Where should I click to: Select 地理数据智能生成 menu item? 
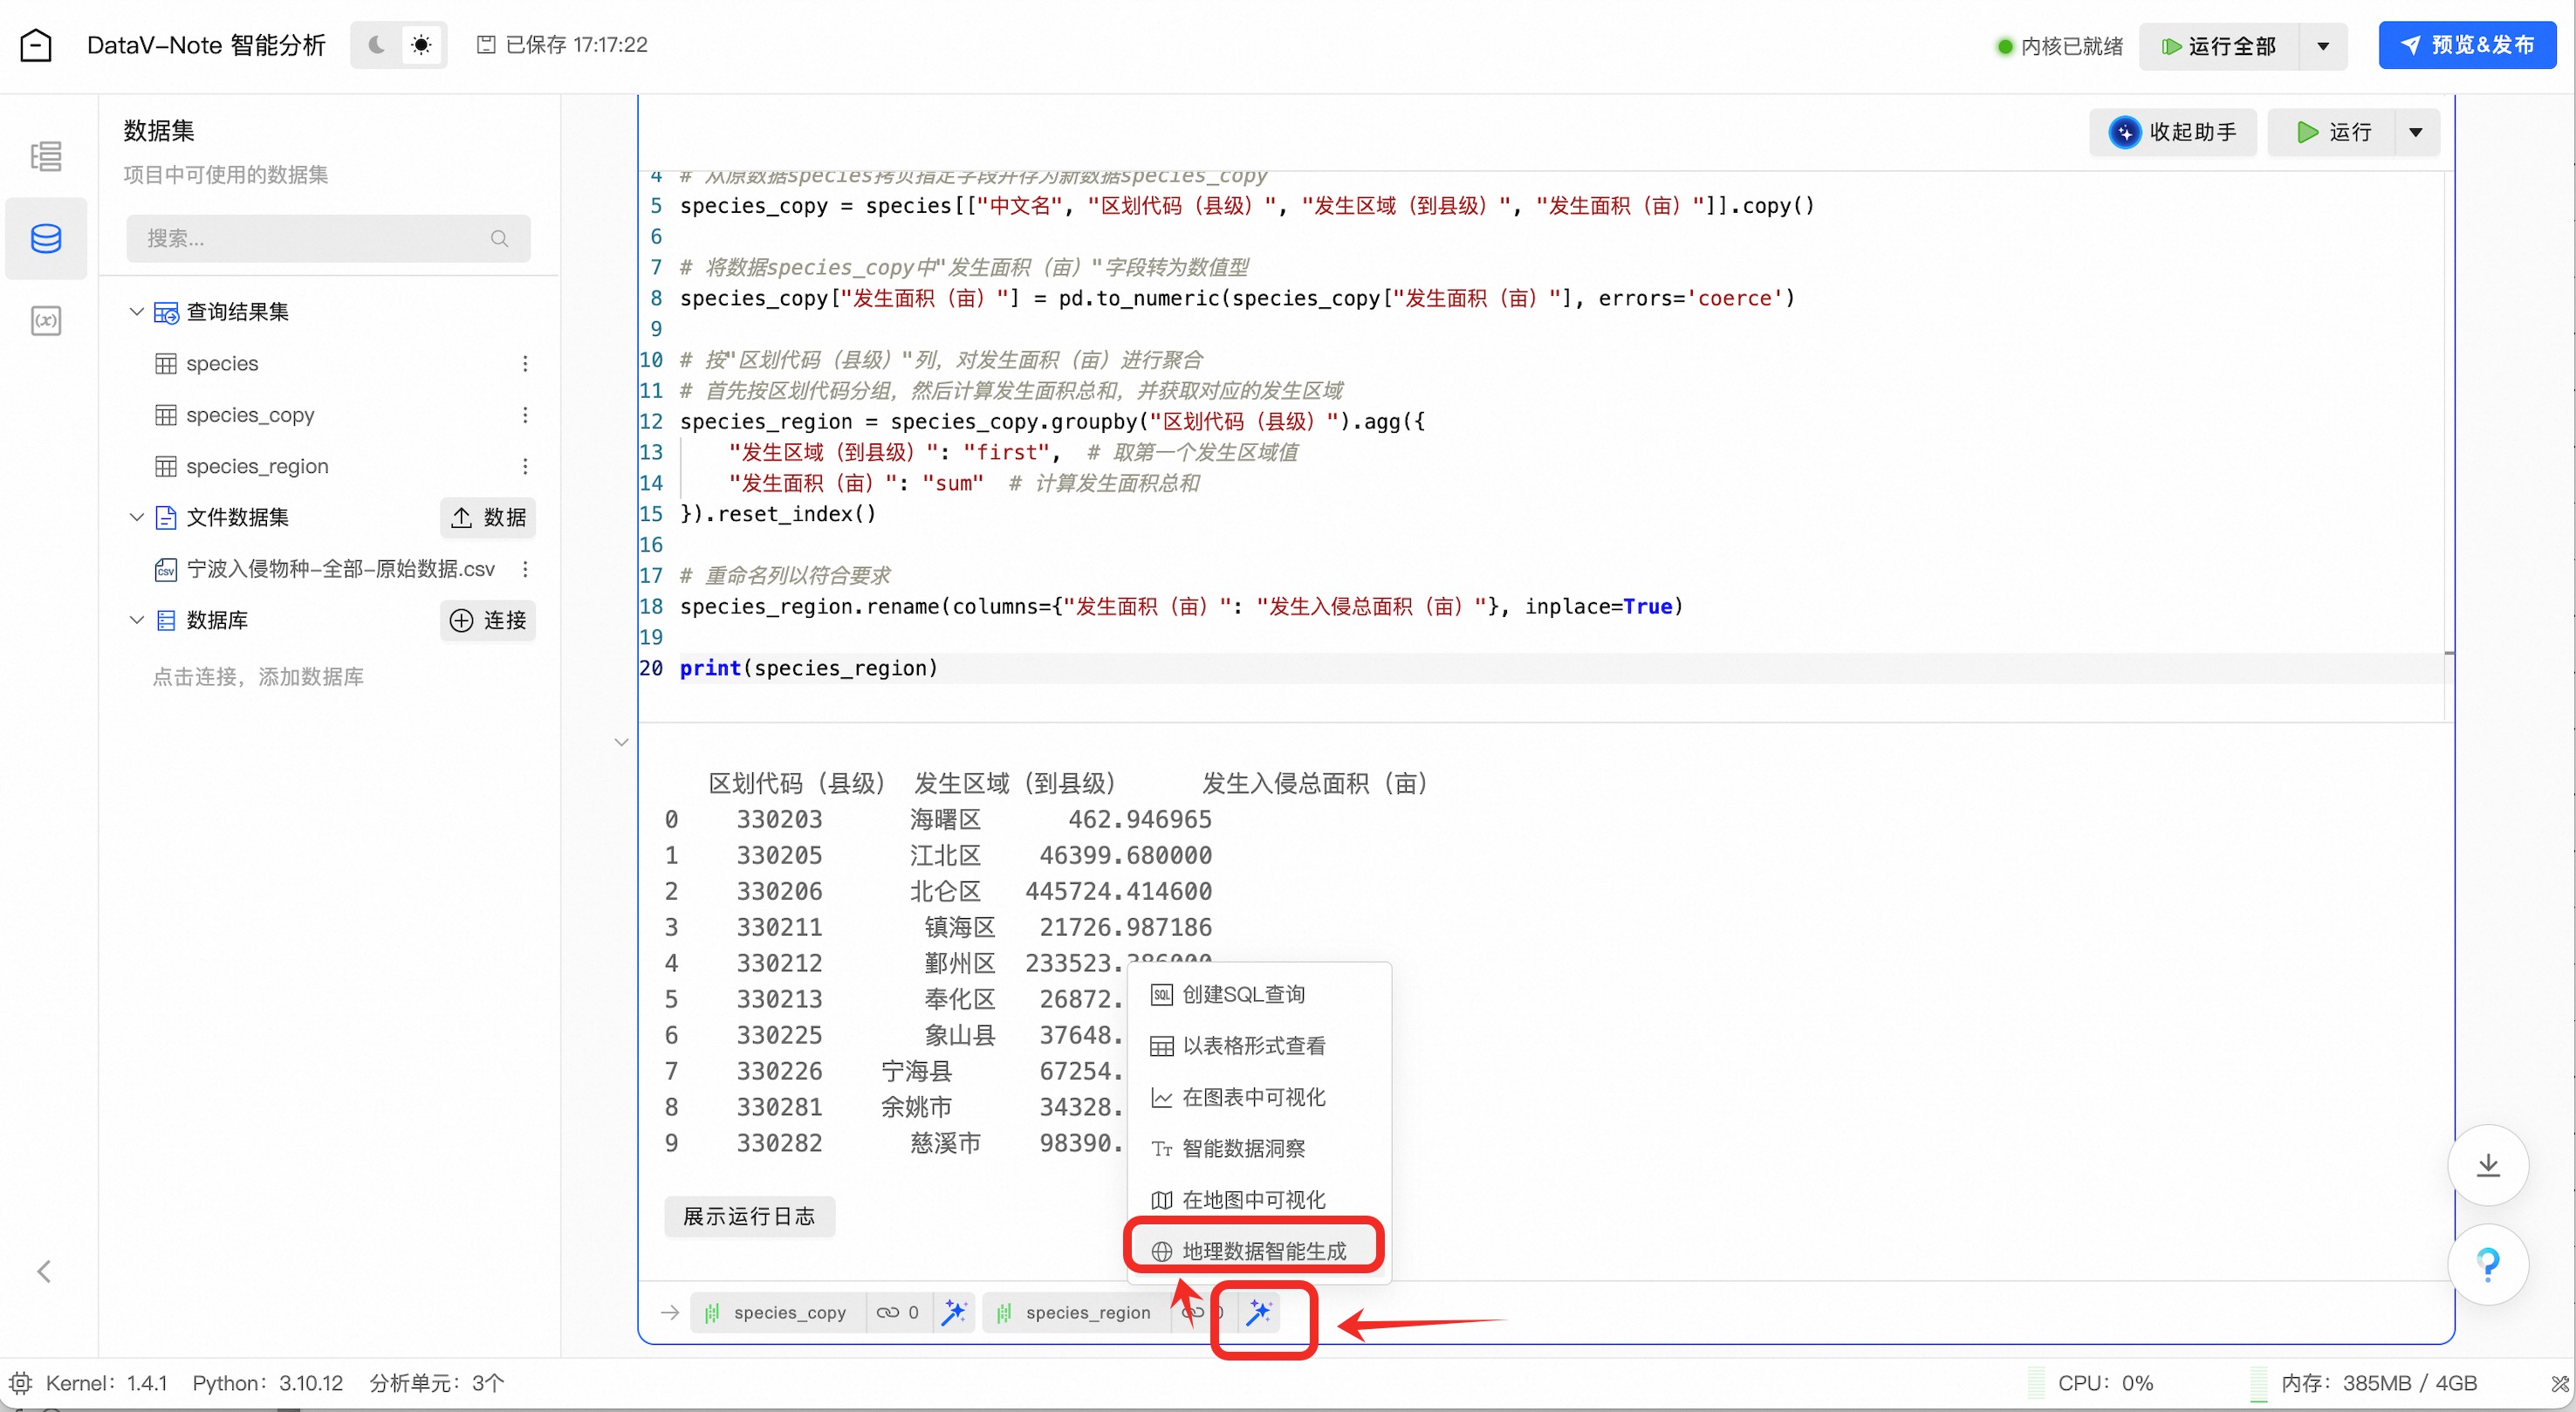[1262, 1251]
